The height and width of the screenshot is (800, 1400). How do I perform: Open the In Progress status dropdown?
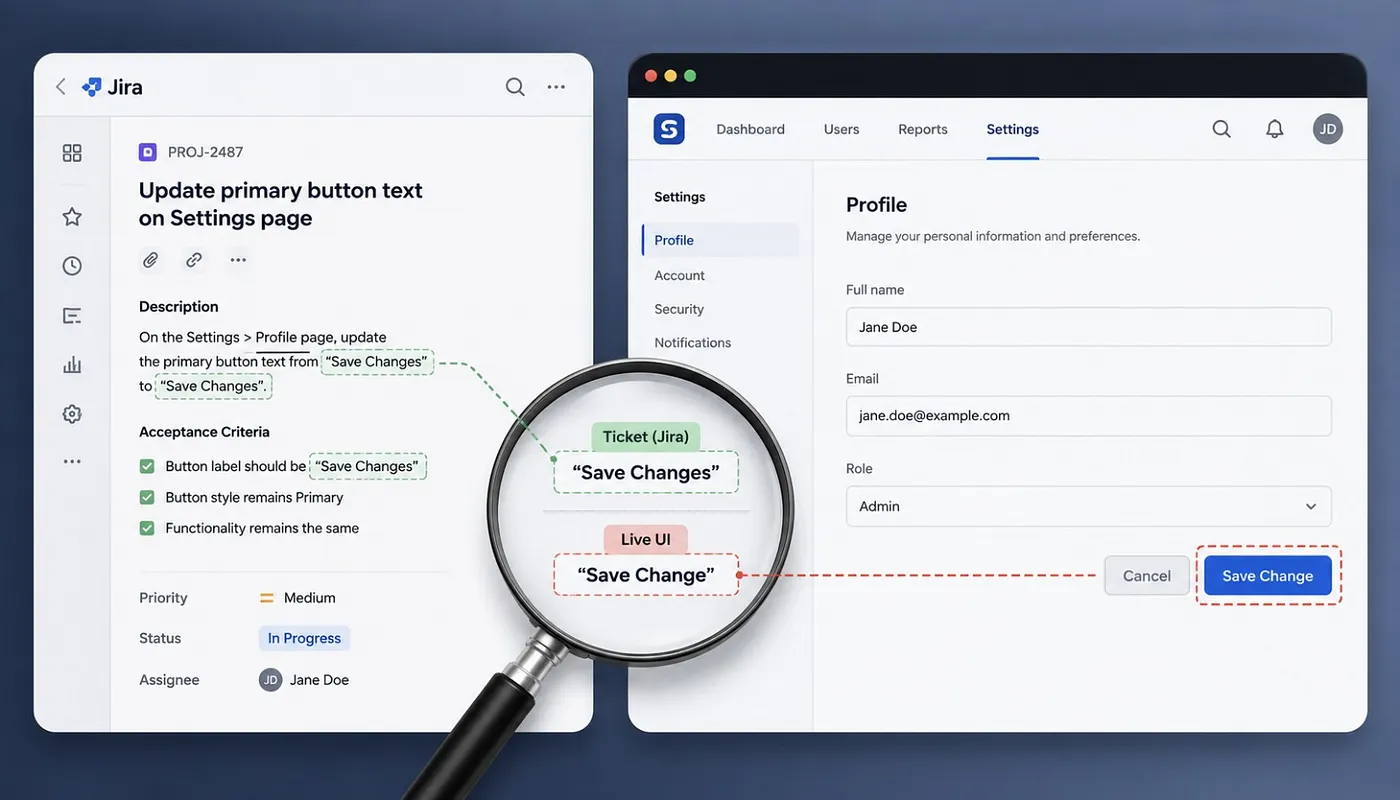point(304,638)
